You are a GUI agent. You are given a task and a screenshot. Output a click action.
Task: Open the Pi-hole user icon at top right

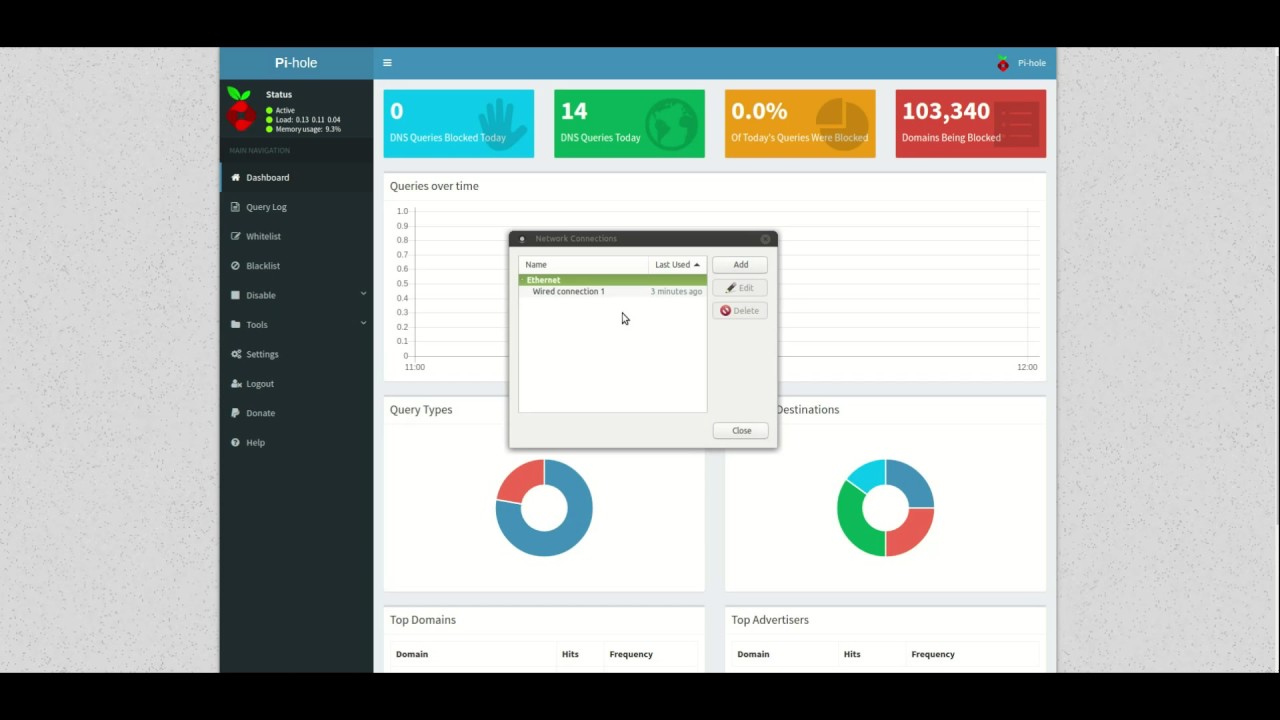pyautogui.click(x=1003, y=63)
